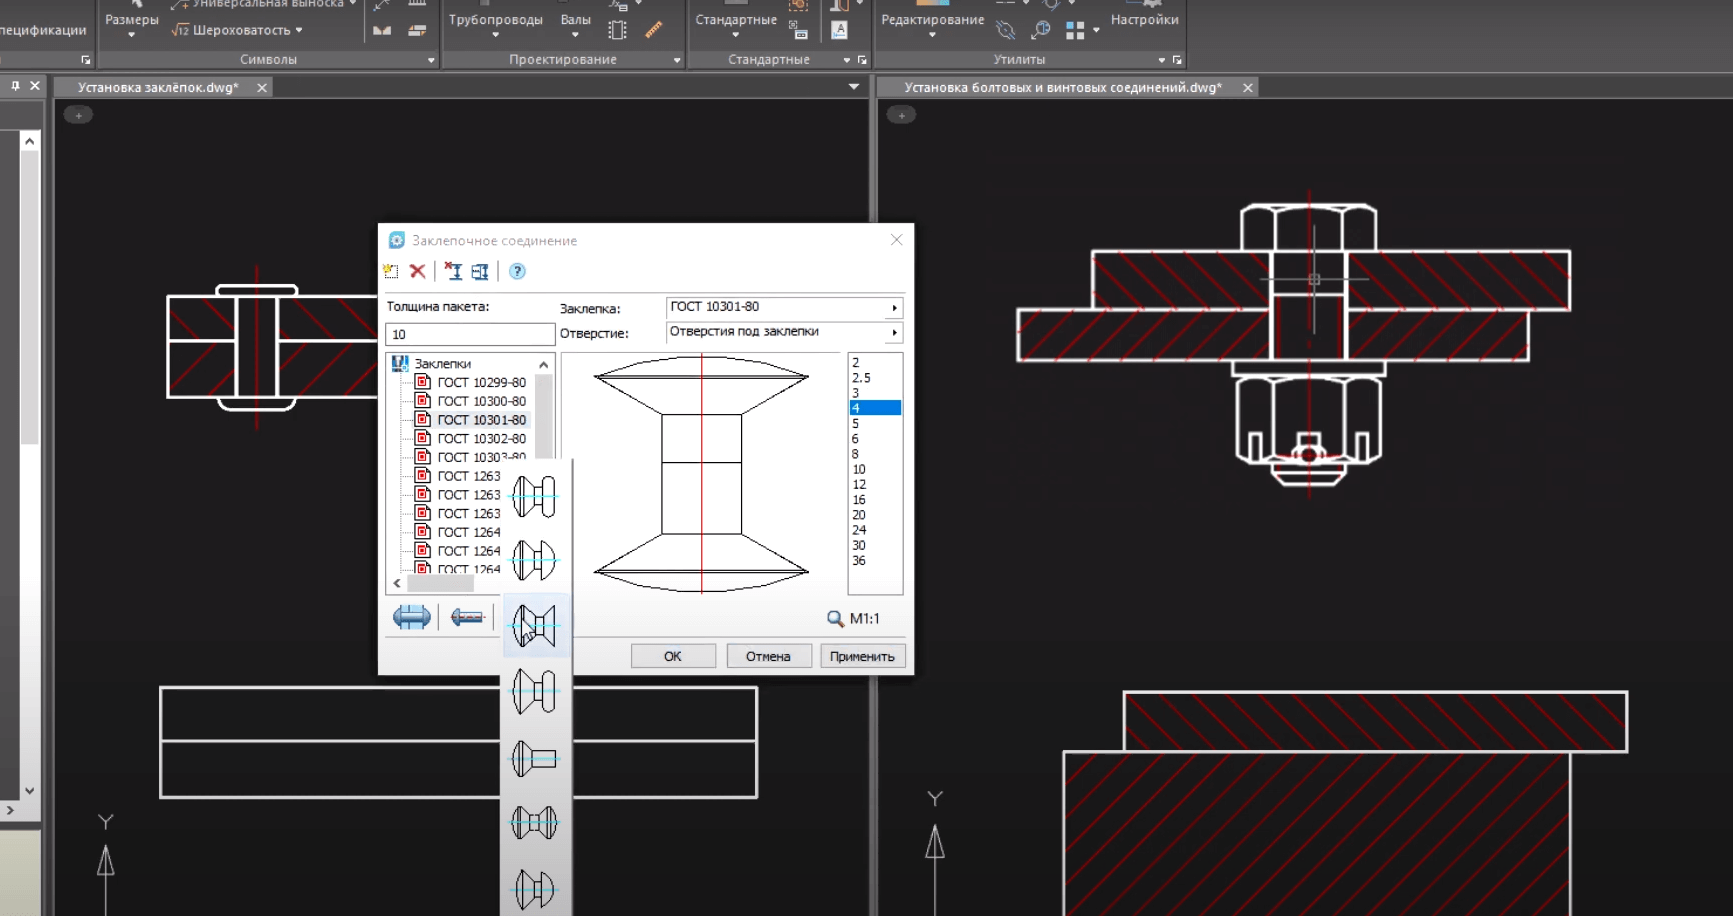This screenshot has width=1733, height=916.
Task: Click the text A icon in Стандартные panel
Action: (840, 30)
